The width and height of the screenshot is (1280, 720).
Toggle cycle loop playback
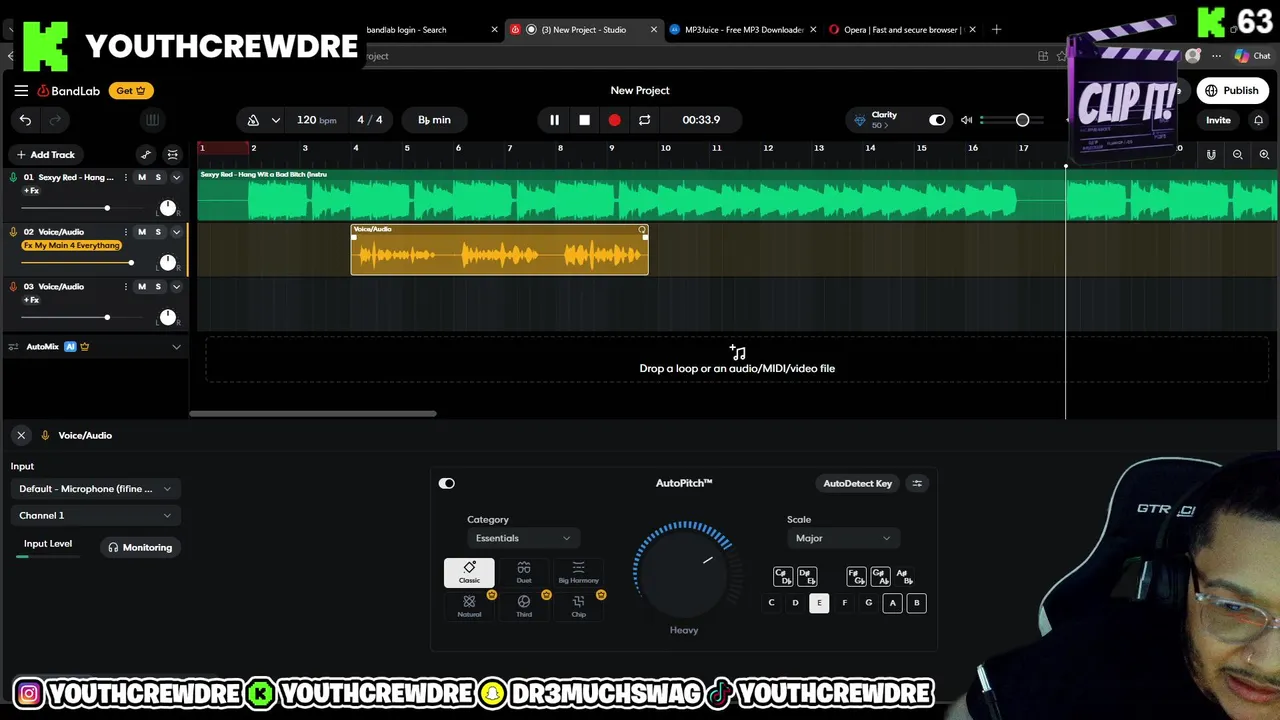pyautogui.click(x=644, y=120)
